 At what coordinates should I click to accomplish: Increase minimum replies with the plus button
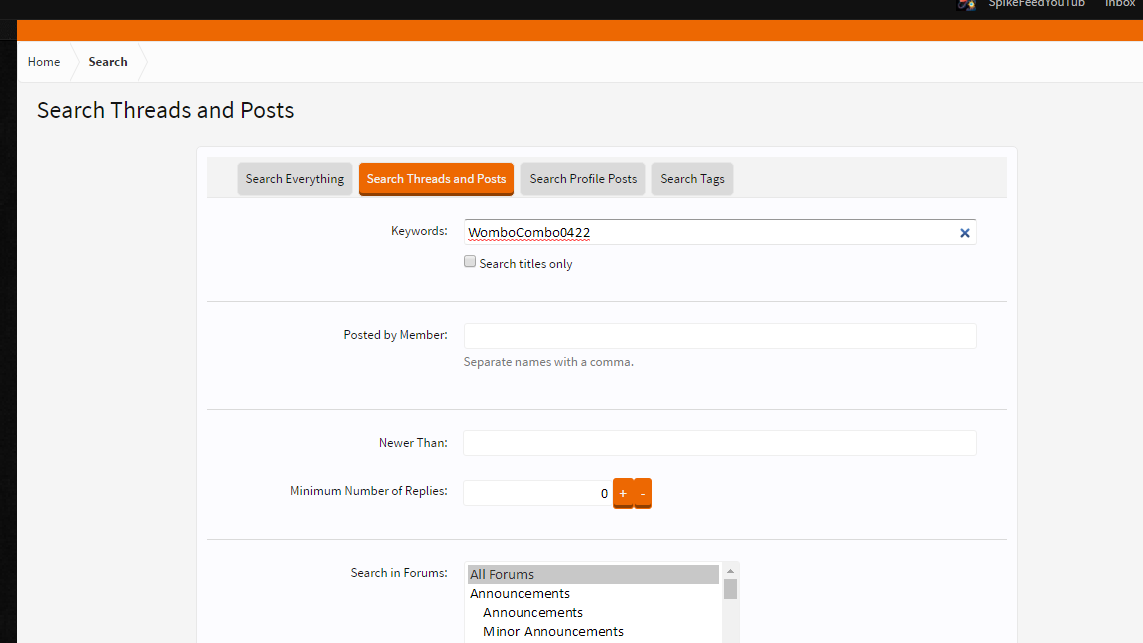pyautogui.click(x=623, y=494)
